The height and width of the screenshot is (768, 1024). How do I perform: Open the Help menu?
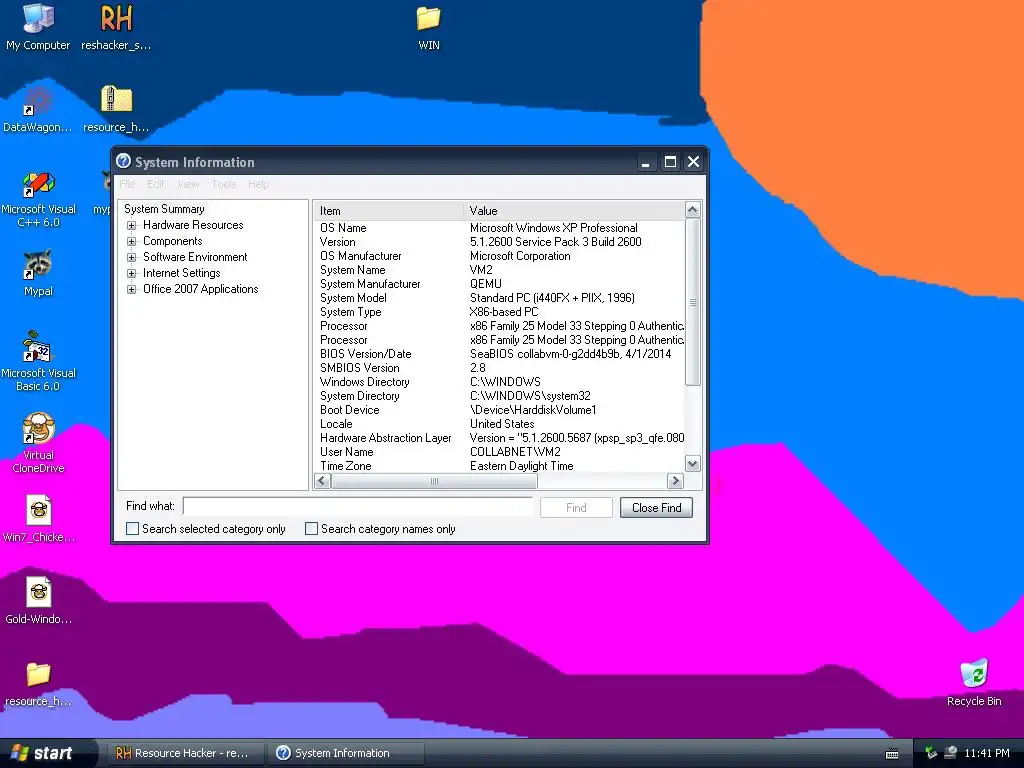pyautogui.click(x=258, y=184)
